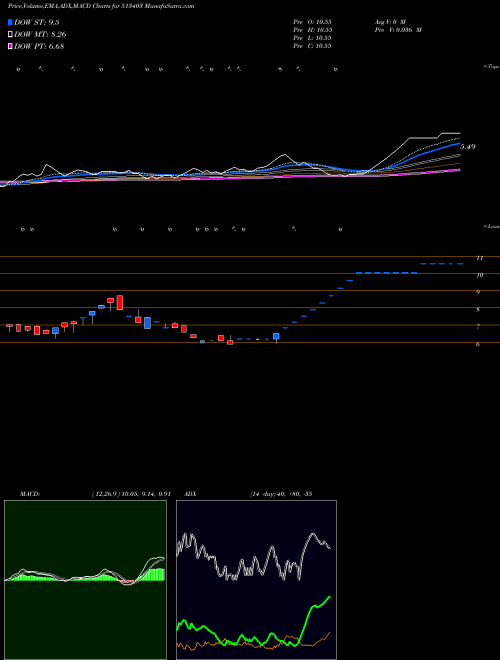Viewport: 500px width, 660px height.
Task: Click the Avg V: 0 M text
Action: tap(390, 21)
